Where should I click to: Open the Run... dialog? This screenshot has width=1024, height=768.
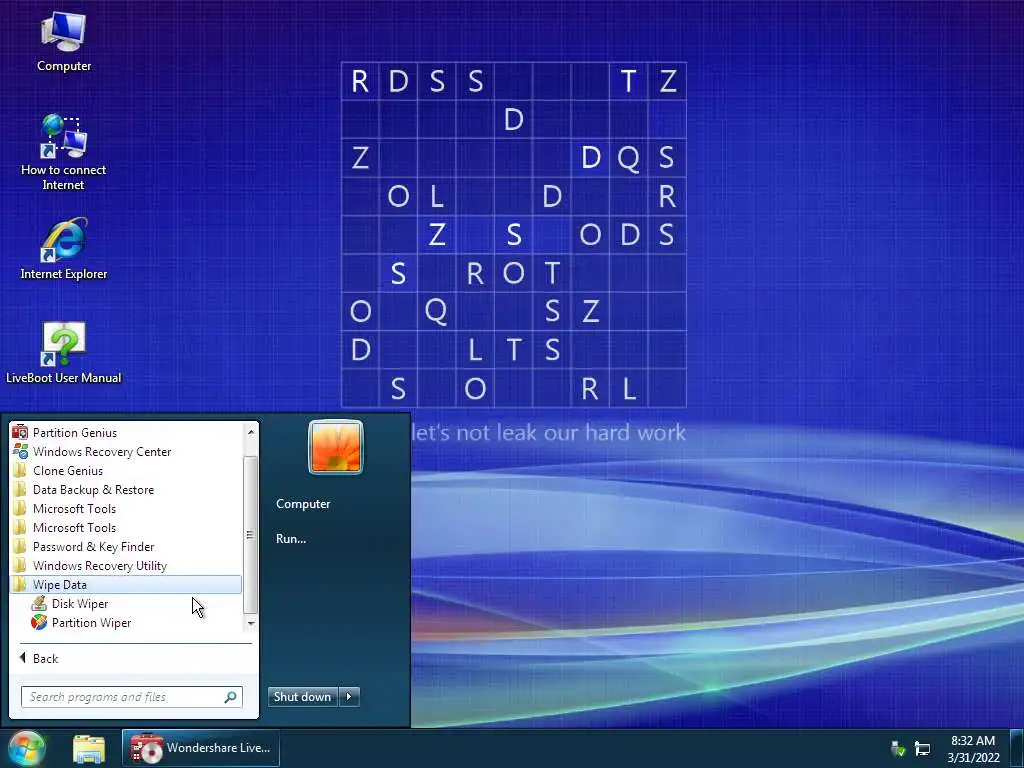click(x=291, y=539)
